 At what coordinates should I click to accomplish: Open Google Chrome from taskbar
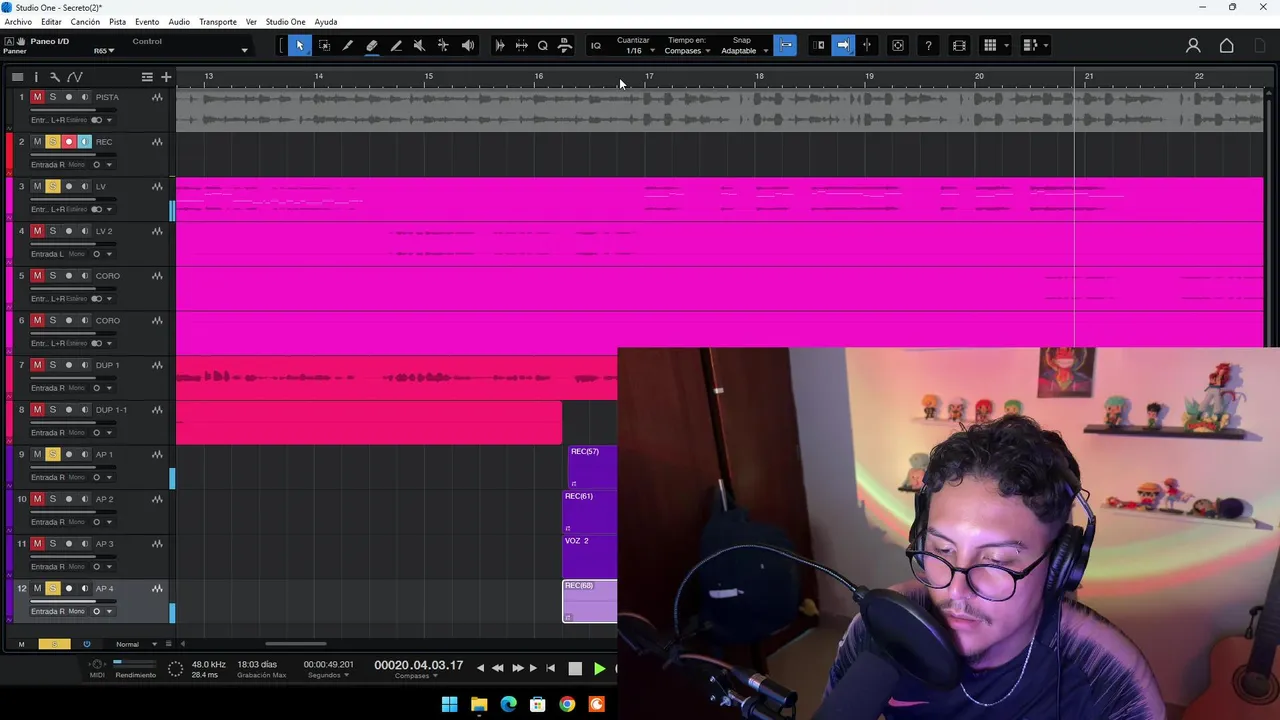tap(567, 704)
